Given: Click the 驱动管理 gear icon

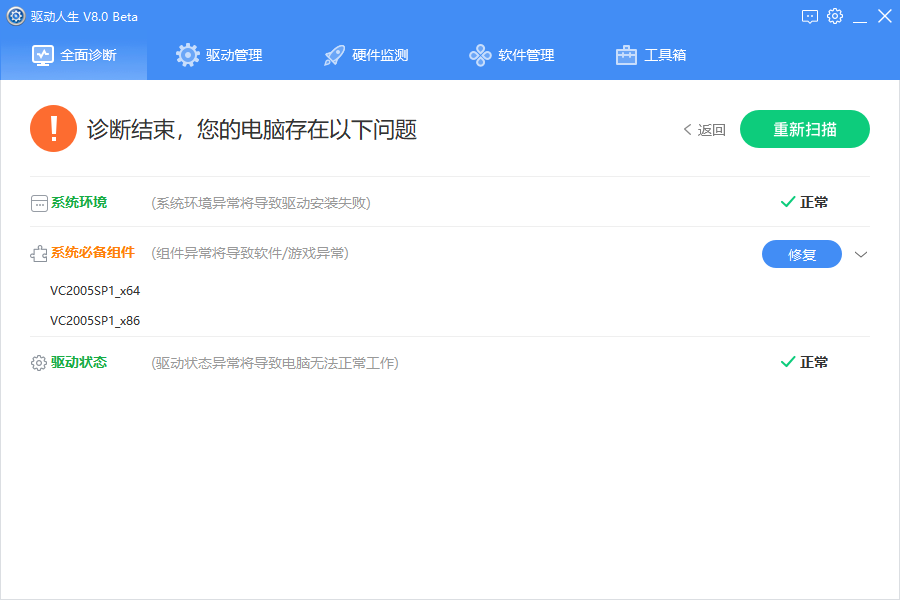Looking at the screenshot, I should point(188,55).
